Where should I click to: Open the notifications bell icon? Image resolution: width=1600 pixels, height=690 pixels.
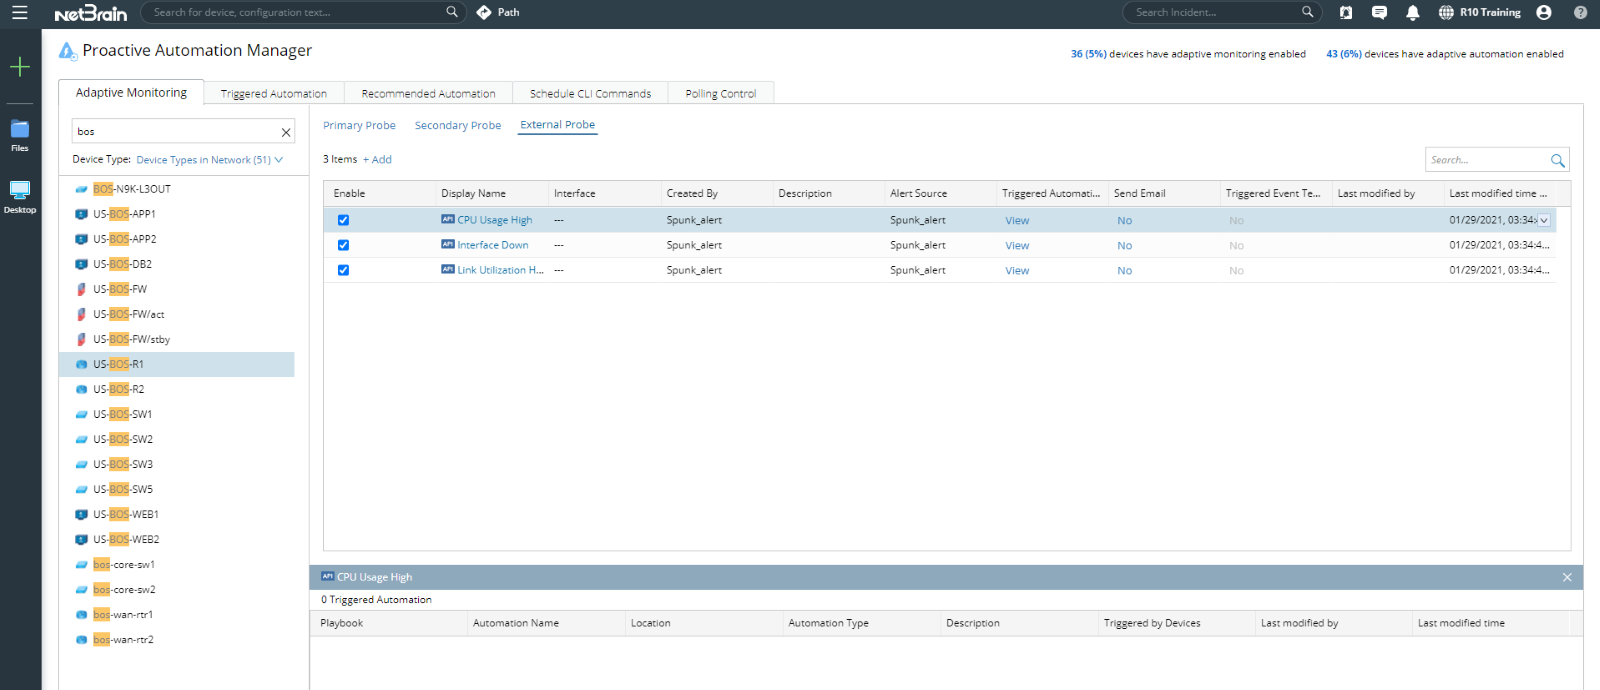point(1412,13)
